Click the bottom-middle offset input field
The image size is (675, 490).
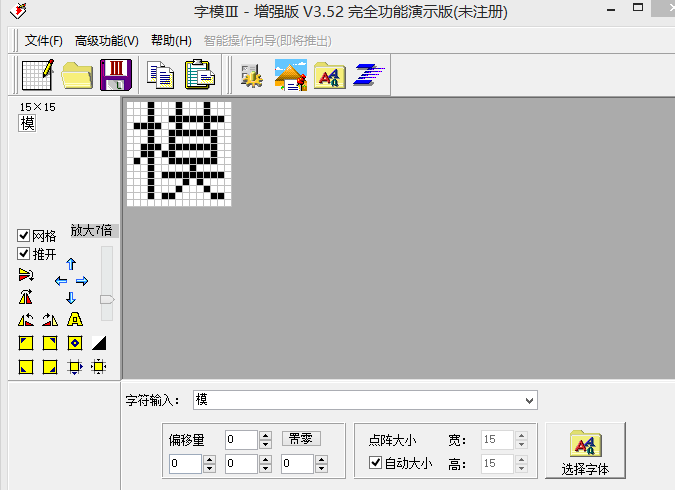click(x=242, y=463)
